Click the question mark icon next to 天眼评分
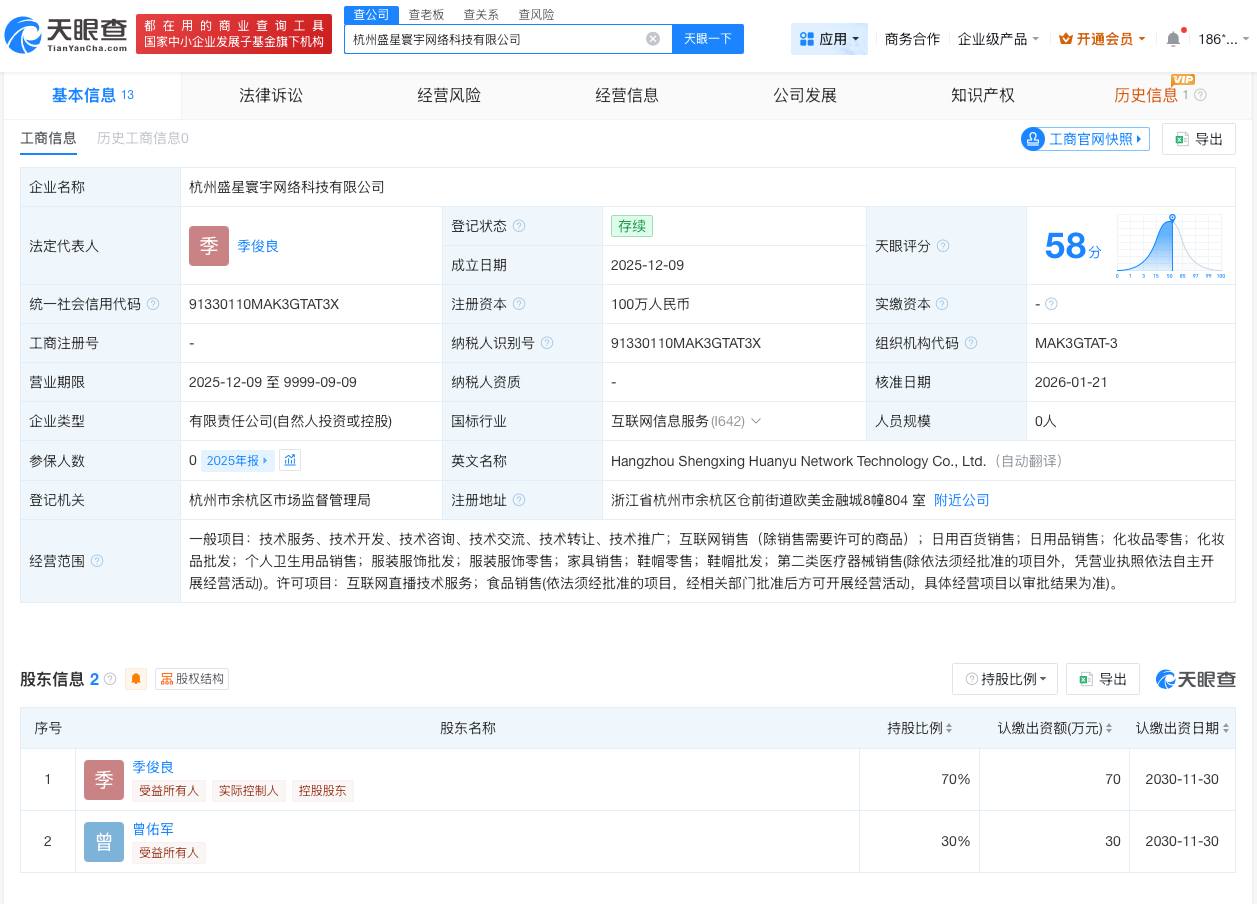 (943, 246)
